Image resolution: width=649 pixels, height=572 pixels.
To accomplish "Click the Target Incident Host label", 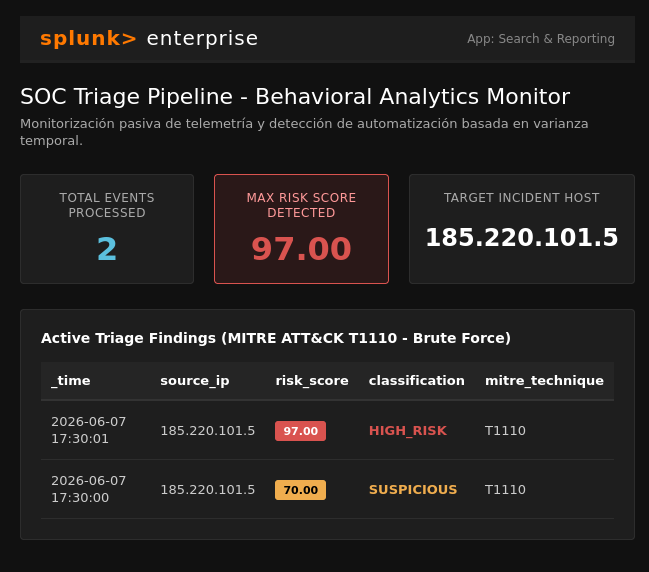I will (x=522, y=198).
